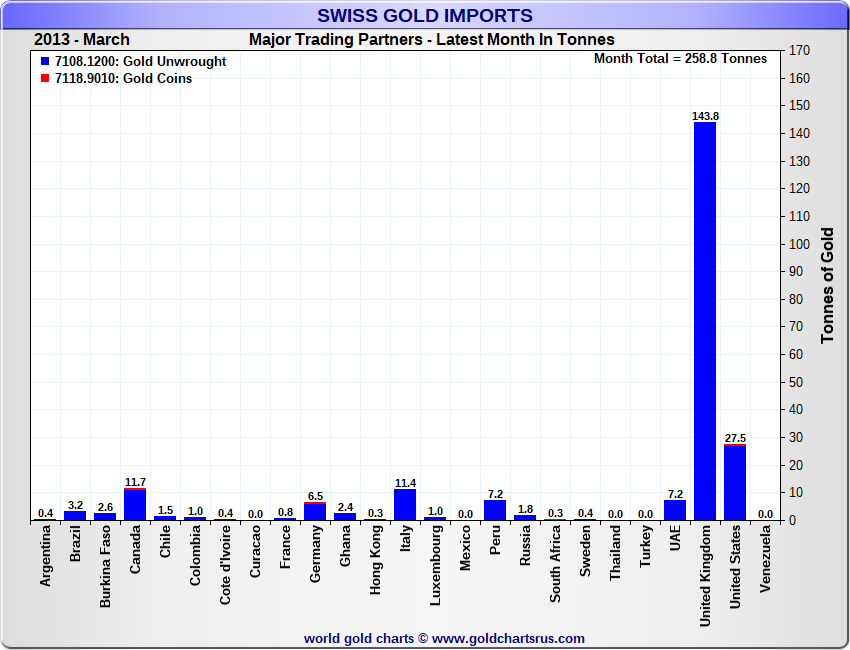850x650 pixels.
Task: Click the United Kingdom bar
Action: click(x=705, y=320)
